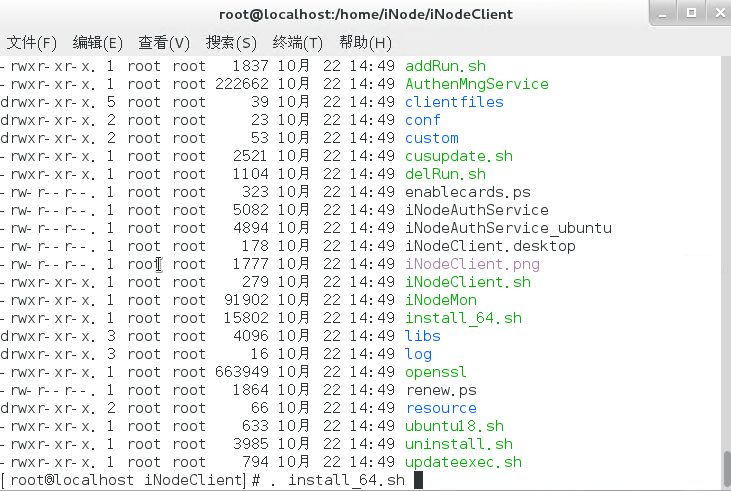Click the file size 3985
The width and height of the screenshot is (731, 491).
click(251, 444)
